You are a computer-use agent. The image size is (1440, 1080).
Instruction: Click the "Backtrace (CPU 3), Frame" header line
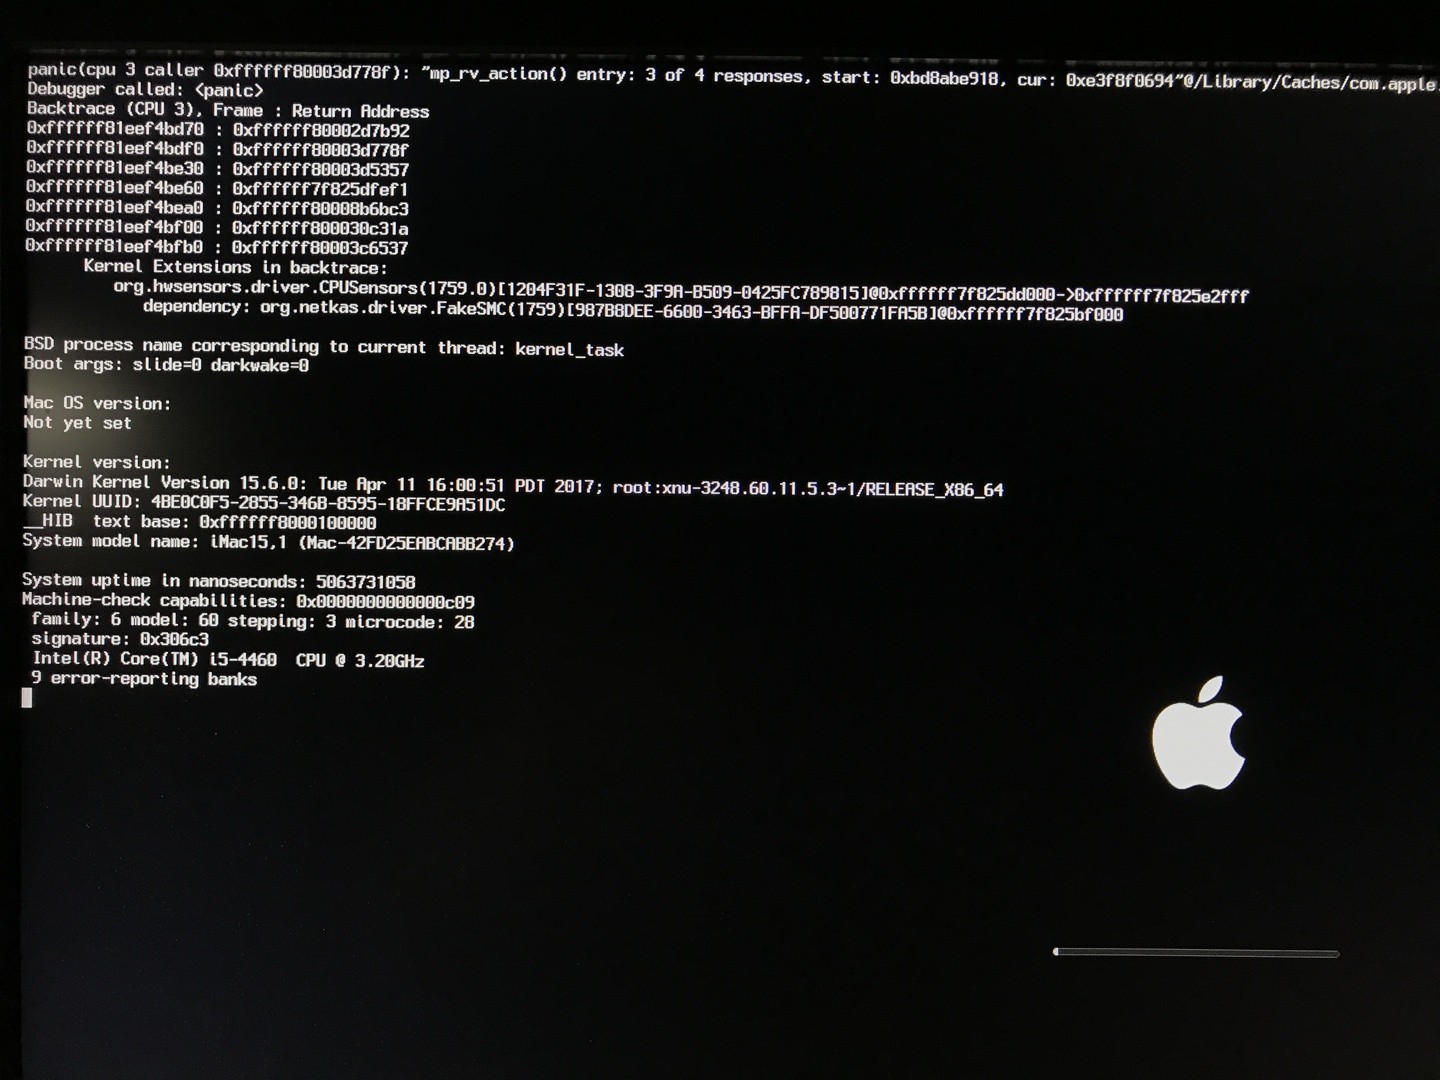pos(228,110)
